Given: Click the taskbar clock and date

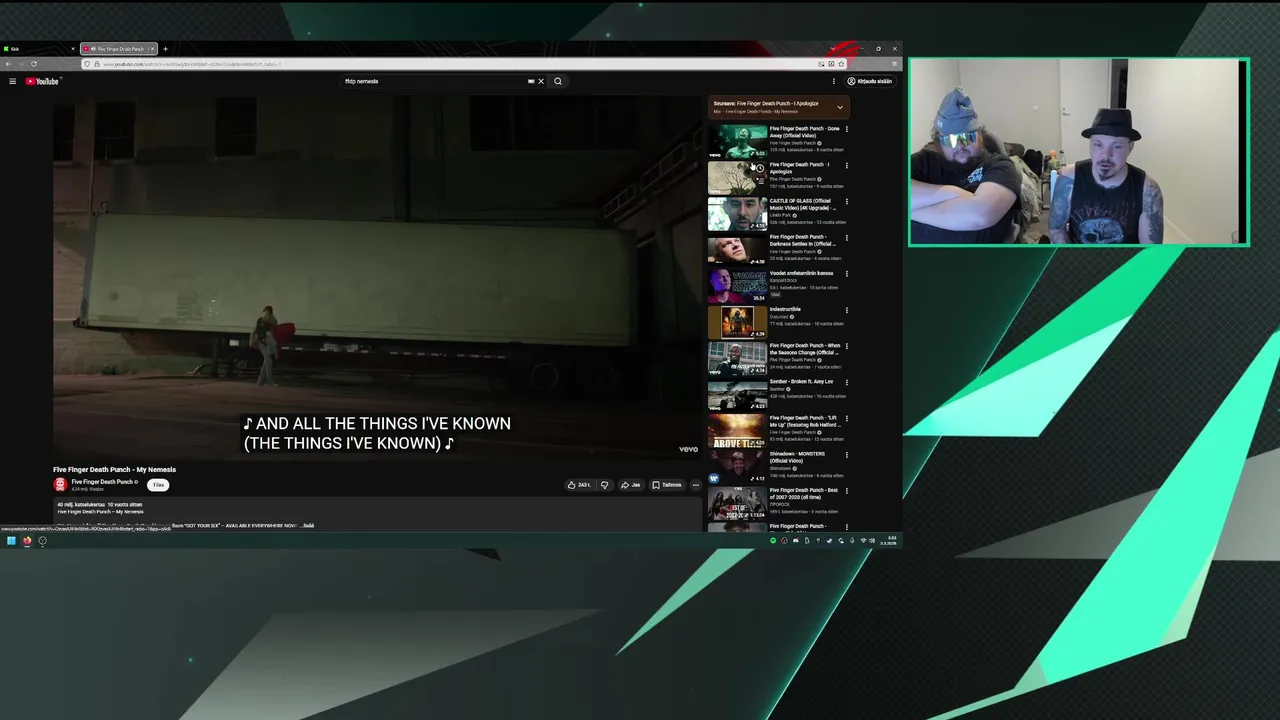Looking at the screenshot, I should [890, 541].
